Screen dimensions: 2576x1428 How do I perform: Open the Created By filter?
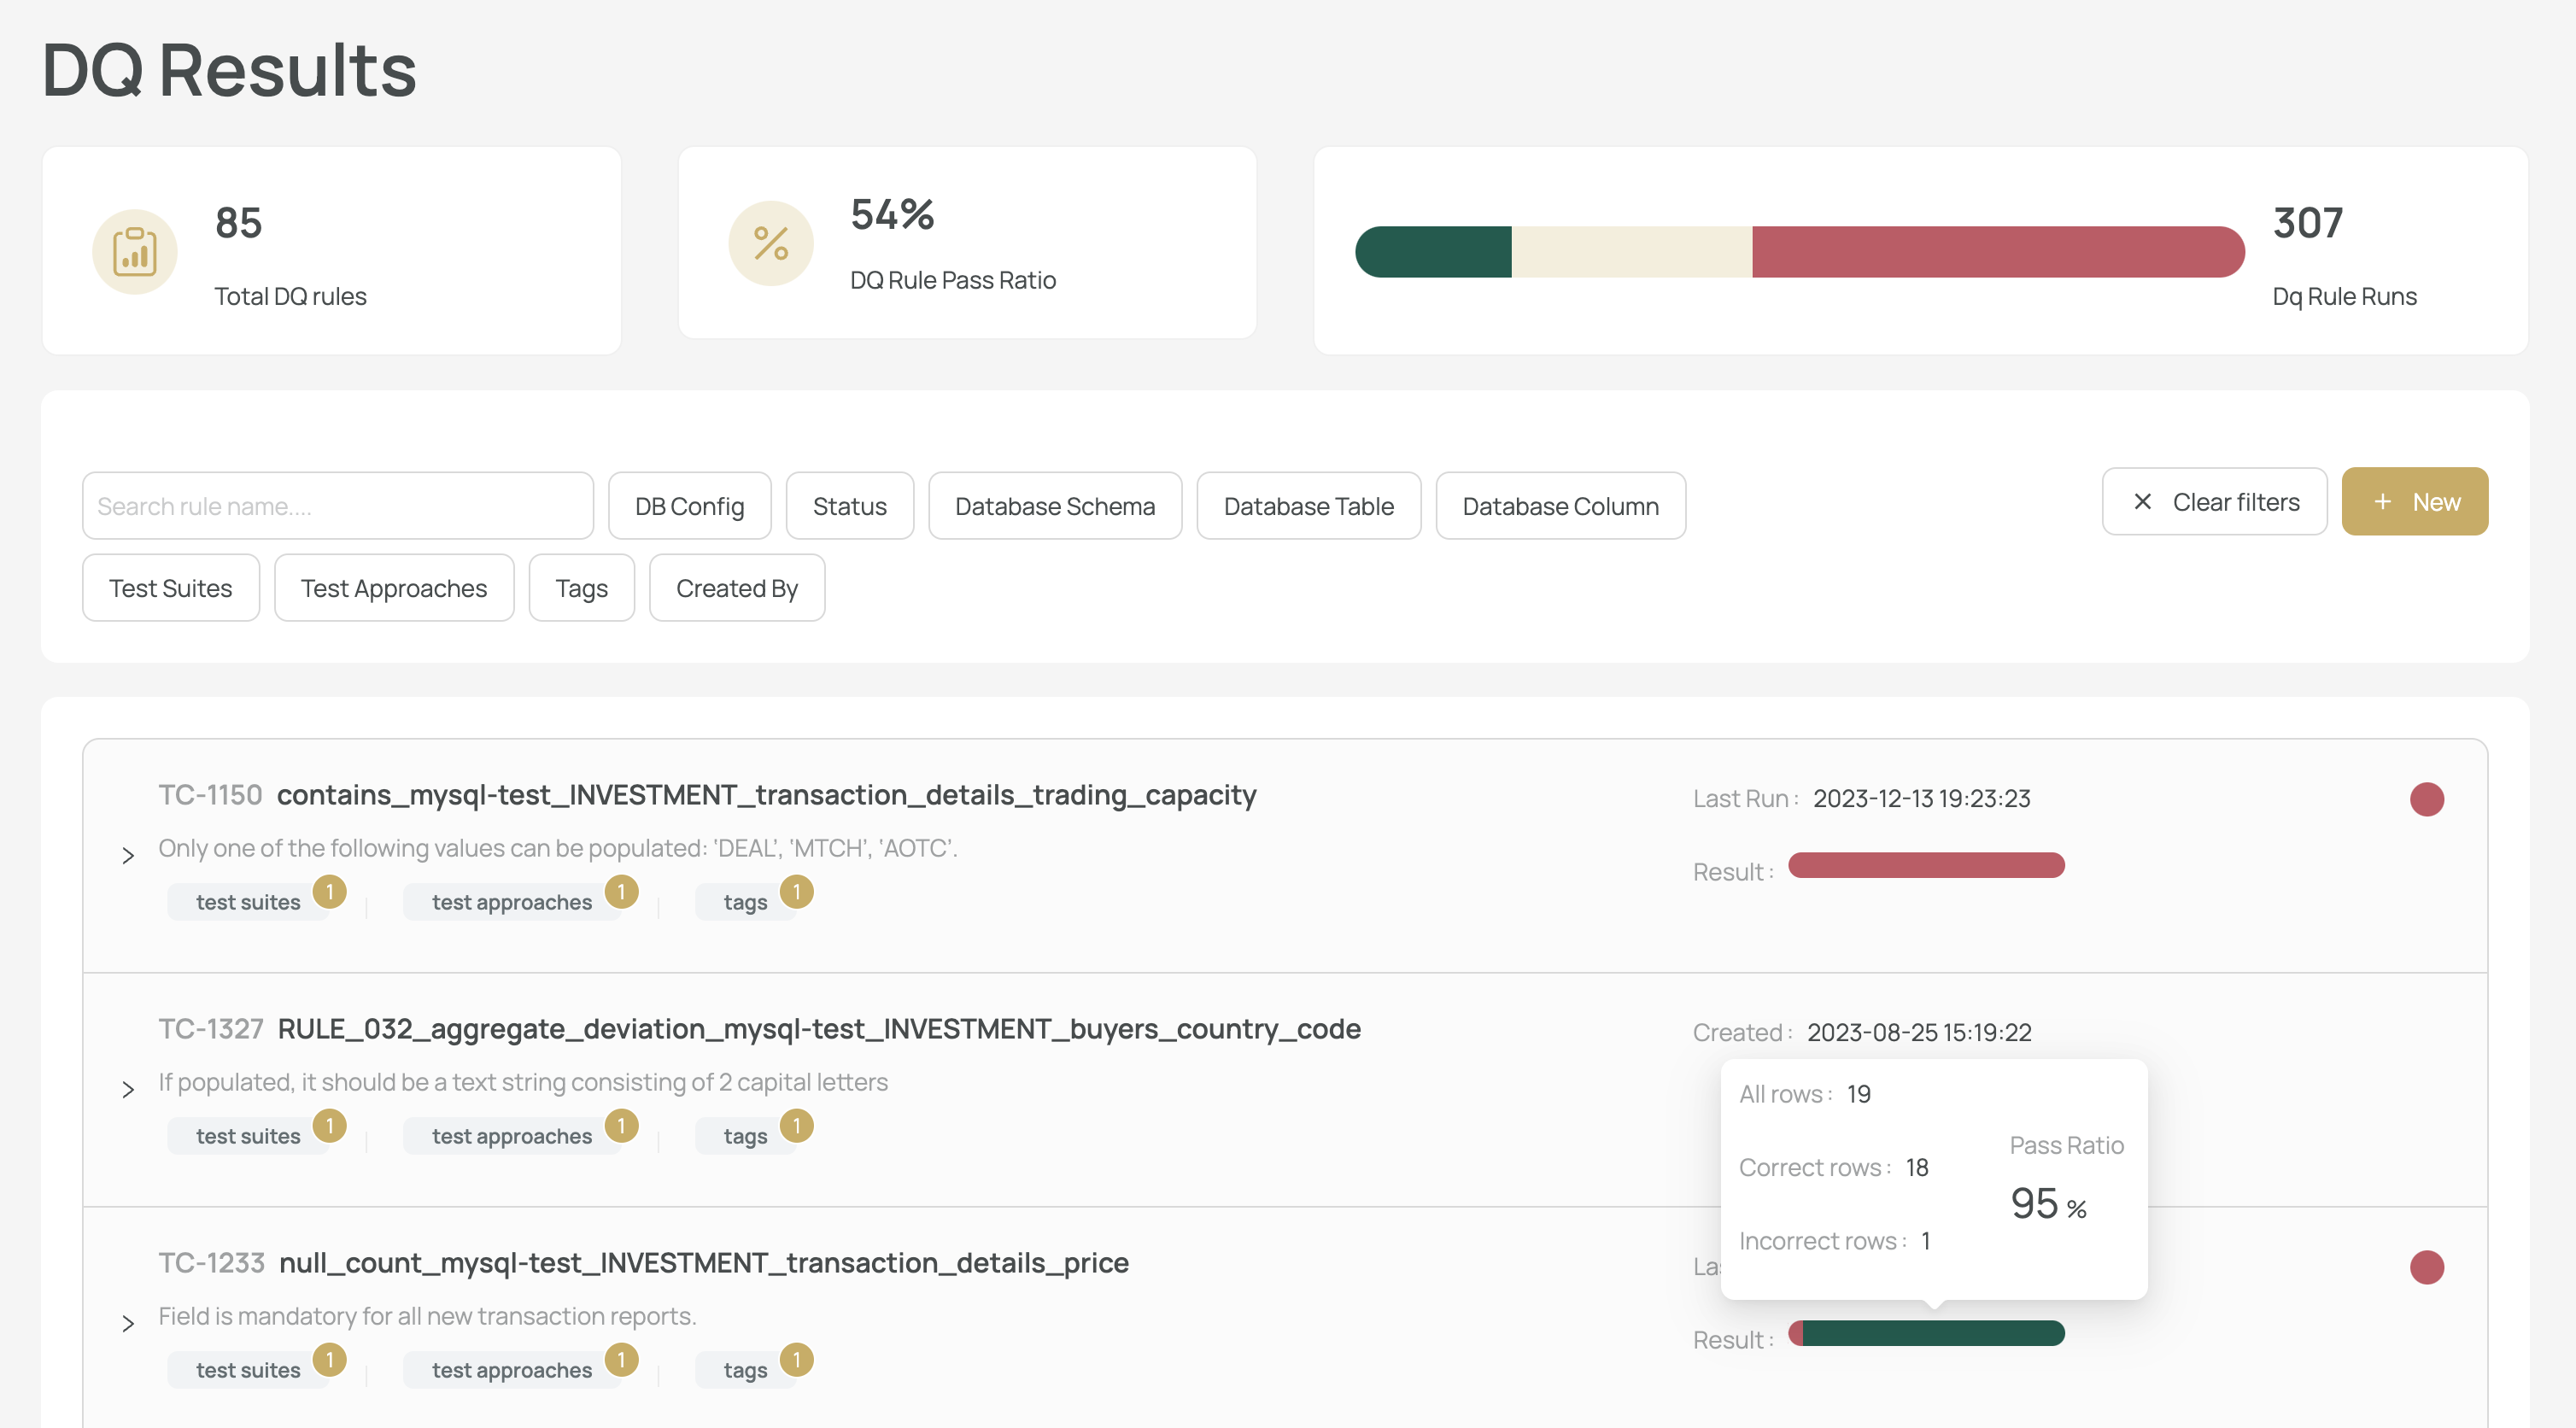point(737,588)
